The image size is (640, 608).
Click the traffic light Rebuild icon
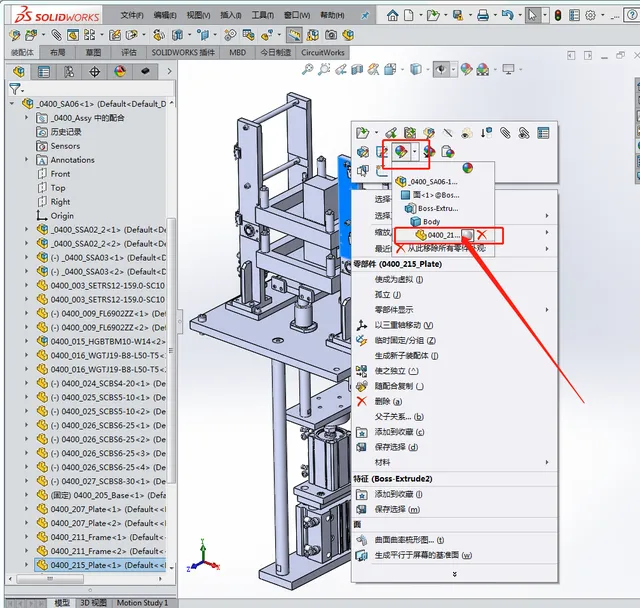pos(558,16)
